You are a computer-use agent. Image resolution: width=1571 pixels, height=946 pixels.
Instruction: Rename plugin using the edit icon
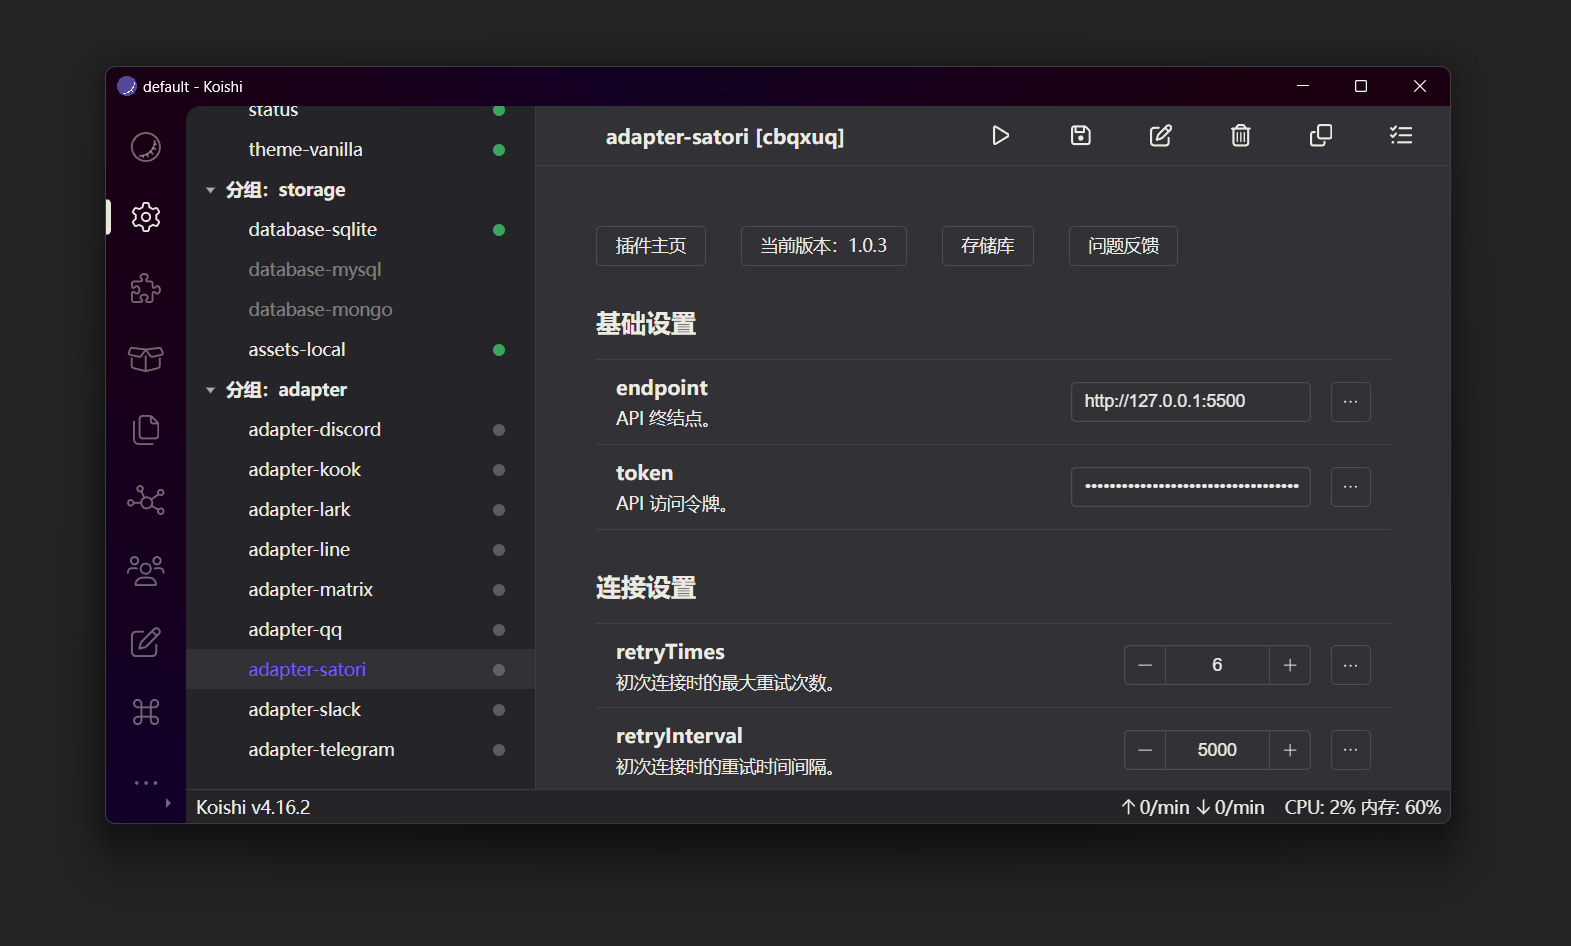coord(1161,135)
